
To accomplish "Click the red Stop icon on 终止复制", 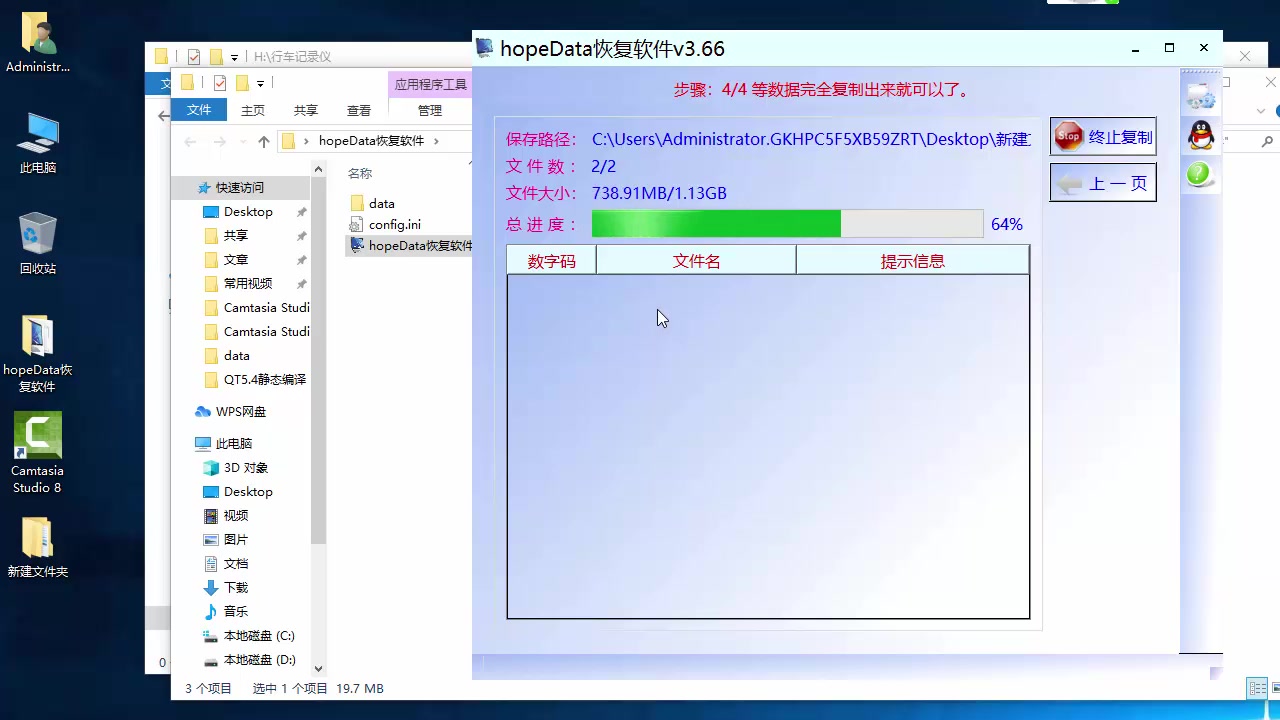I will click(x=1068, y=136).
